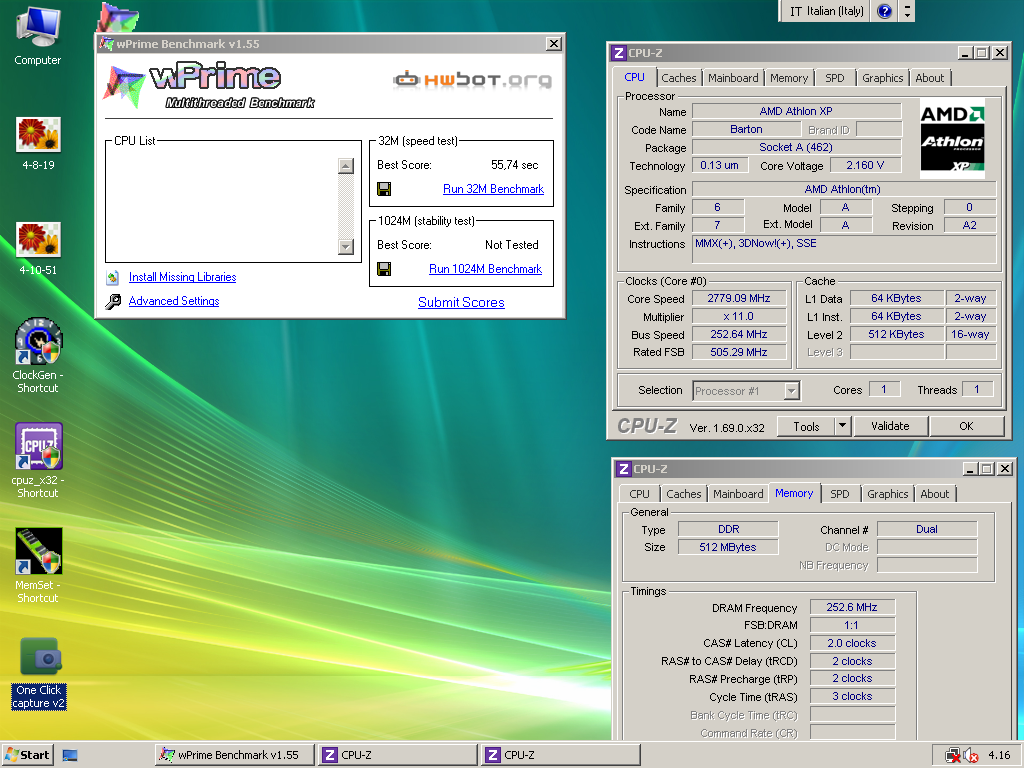Open Graphics tab in lower CPU-Z
Image resolution: width=1024 pixels, height=768 pixels.
tap(888, 494)
